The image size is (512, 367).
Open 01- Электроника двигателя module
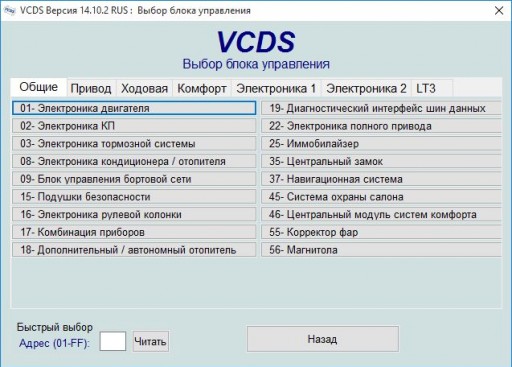point(134,108)
